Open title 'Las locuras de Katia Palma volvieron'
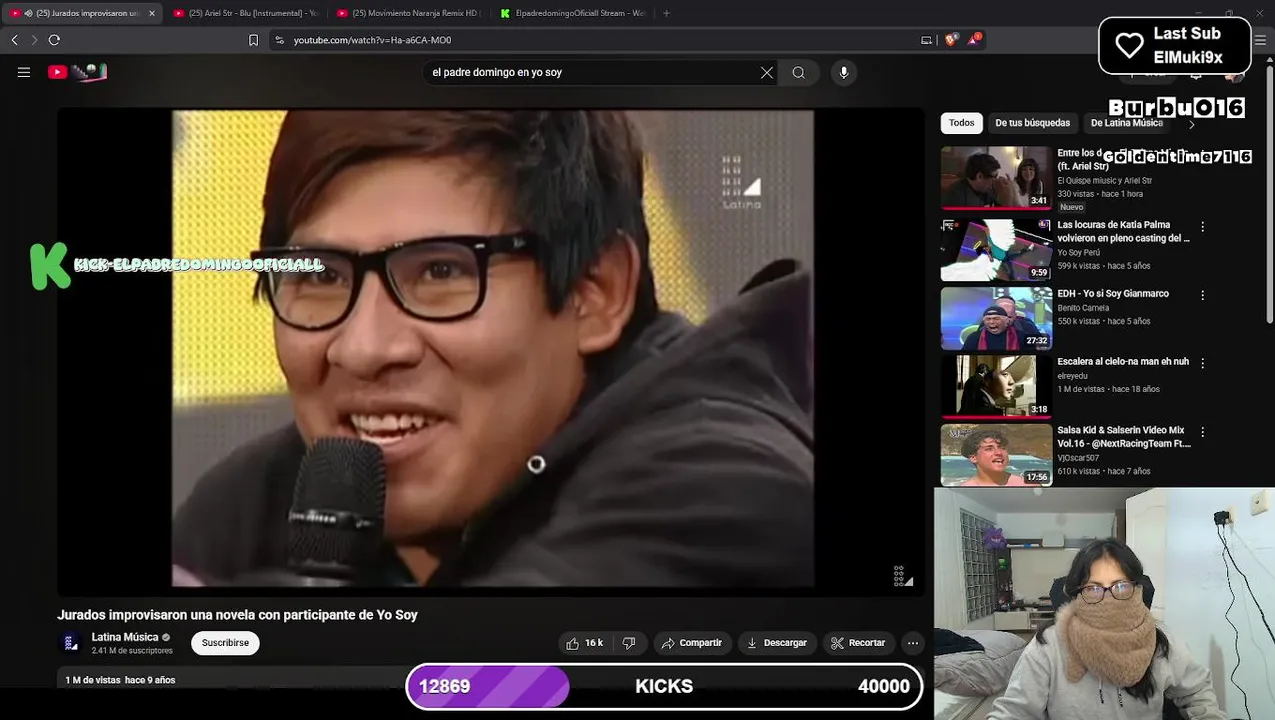 click(1123, 231)
